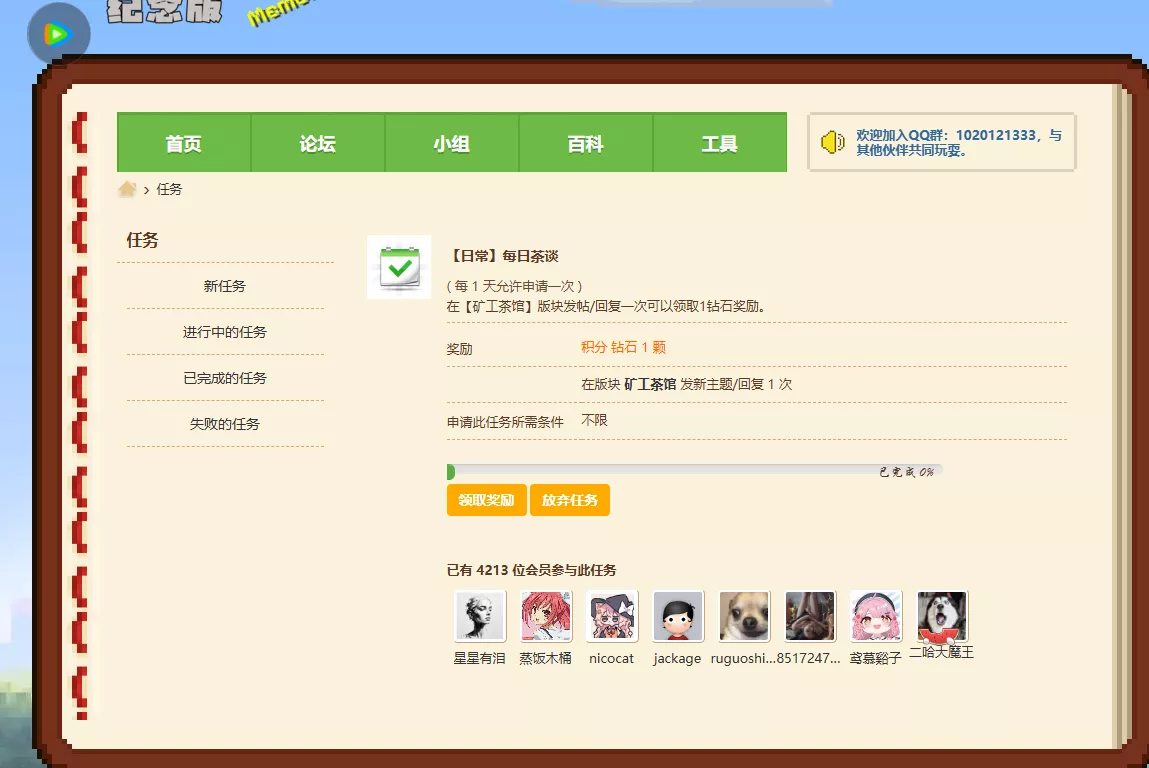The height and width of the screenshot is (768, 1149).
Task: Click the home breadcrumb icon
Action: coord(127,189)
